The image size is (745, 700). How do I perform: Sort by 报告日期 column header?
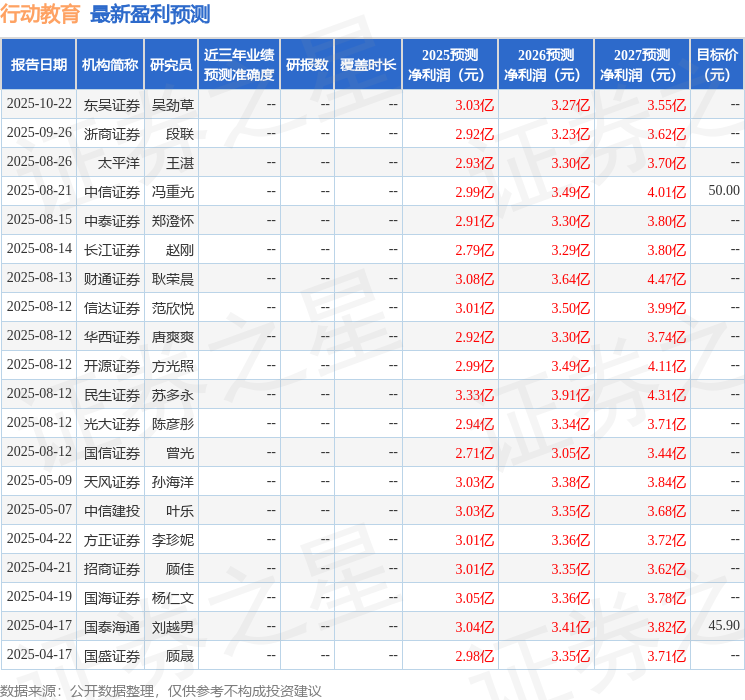[x=39, y=64]
